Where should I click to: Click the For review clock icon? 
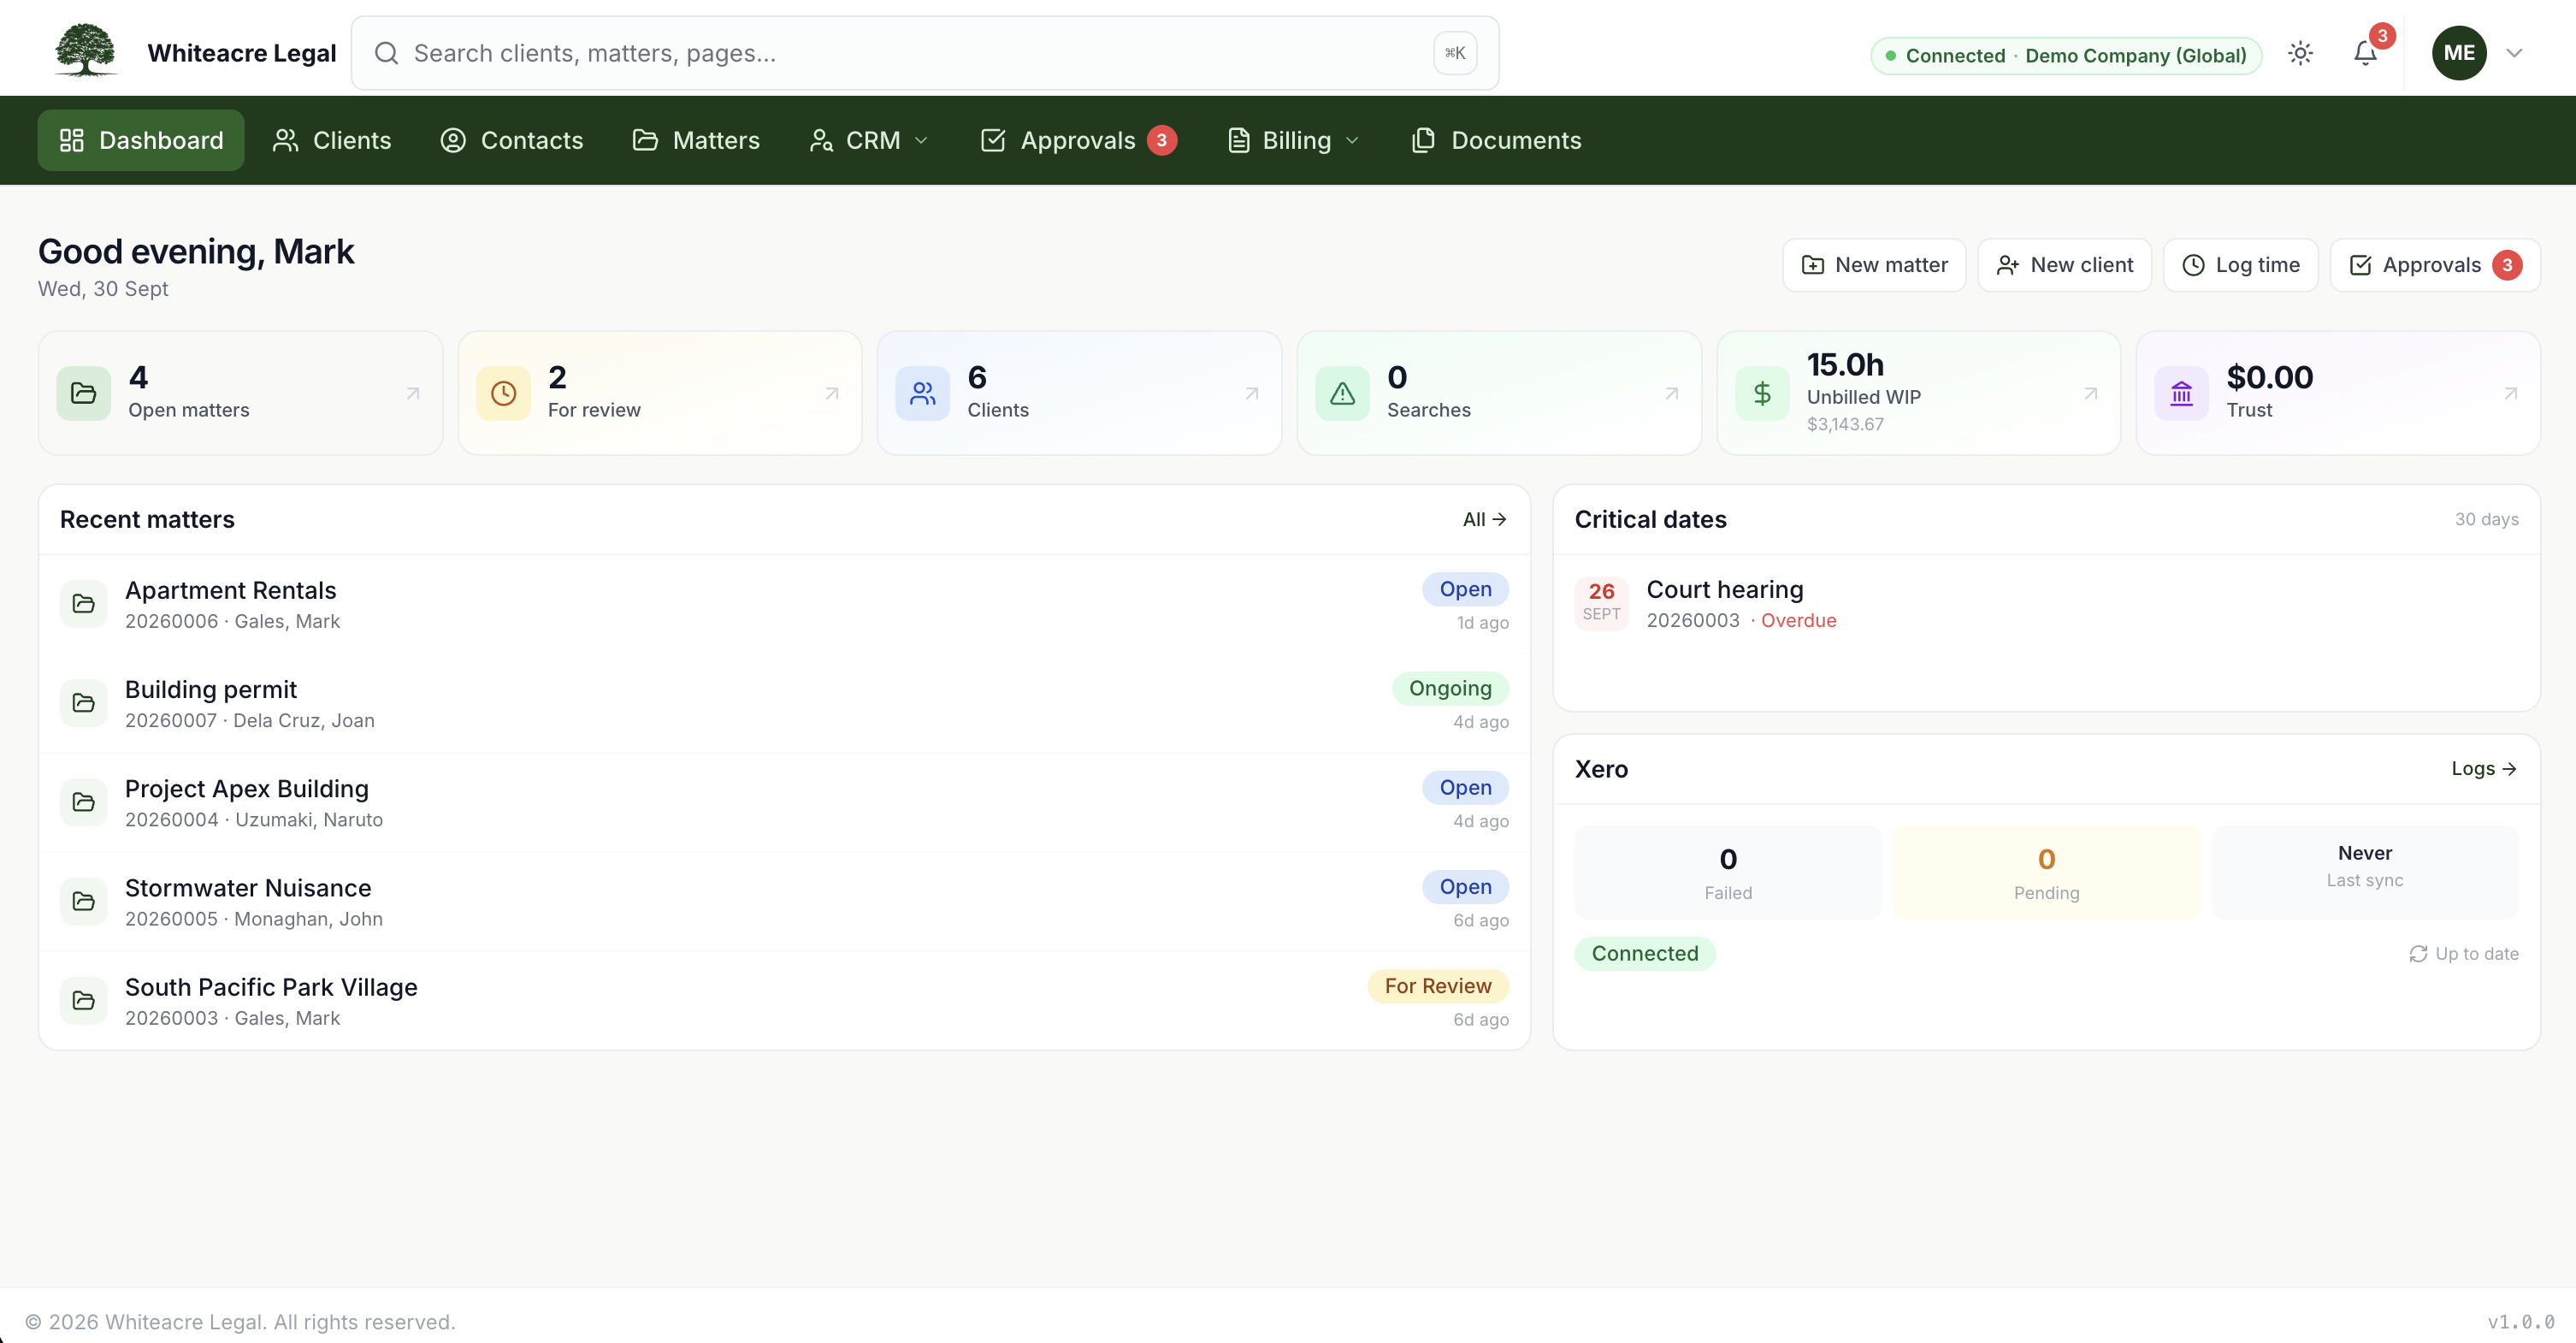tap(503, 393)
